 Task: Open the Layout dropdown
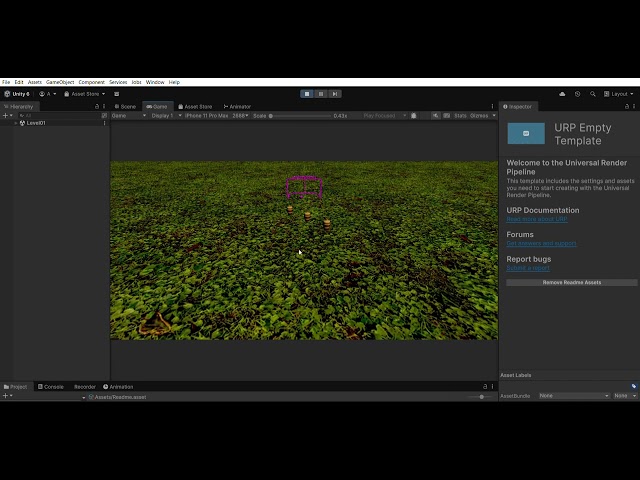[619, 94]
